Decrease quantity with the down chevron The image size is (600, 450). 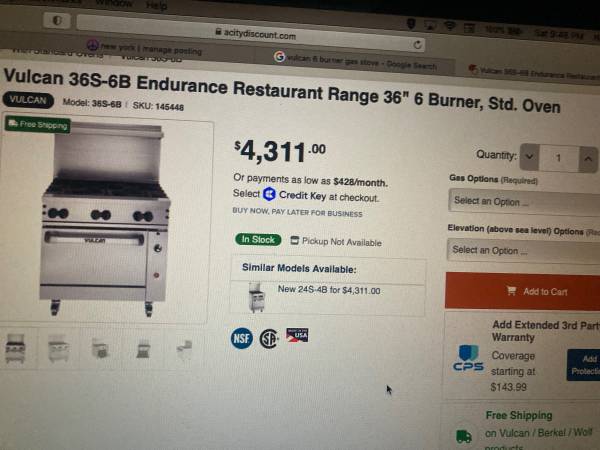(x=530, y=157)
